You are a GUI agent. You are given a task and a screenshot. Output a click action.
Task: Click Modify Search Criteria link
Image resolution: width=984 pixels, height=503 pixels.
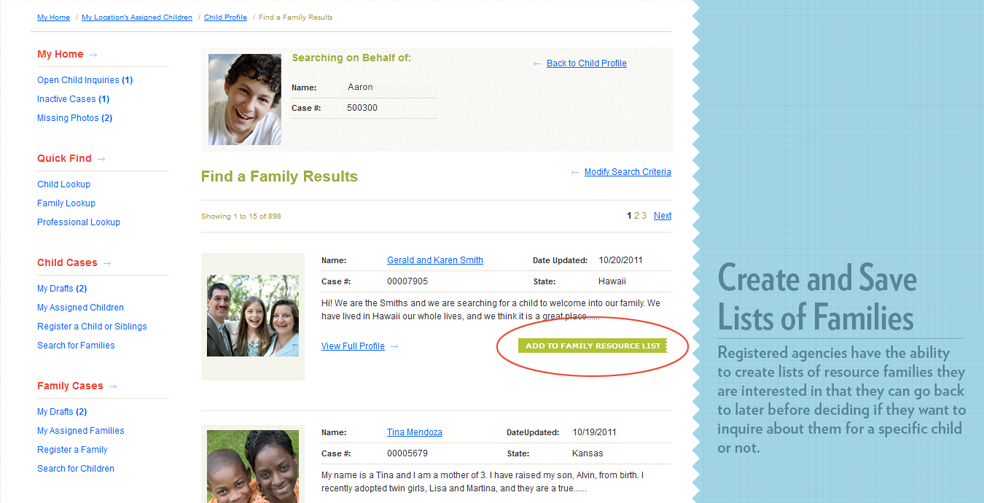[627, 172]
